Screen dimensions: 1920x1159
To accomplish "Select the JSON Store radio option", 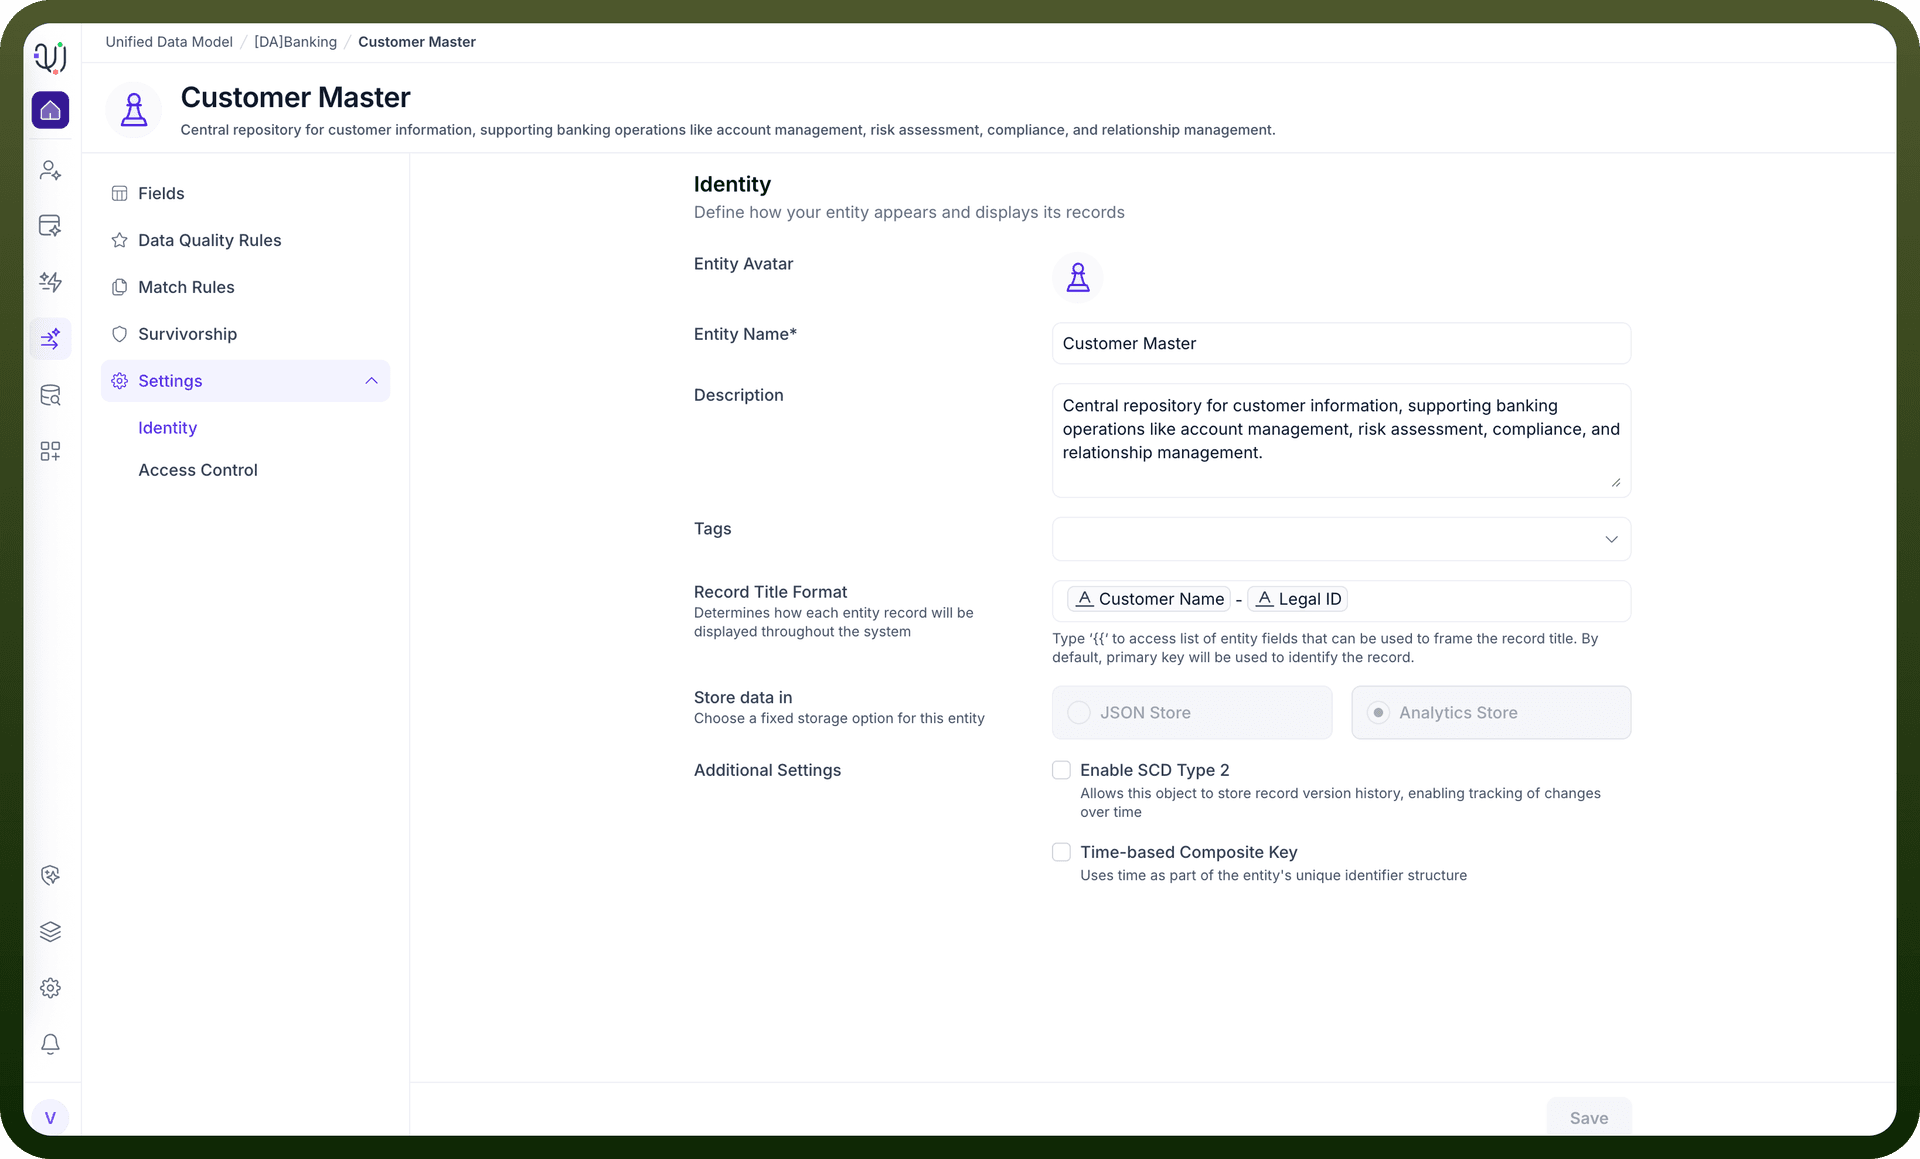I will point(1079,713).
